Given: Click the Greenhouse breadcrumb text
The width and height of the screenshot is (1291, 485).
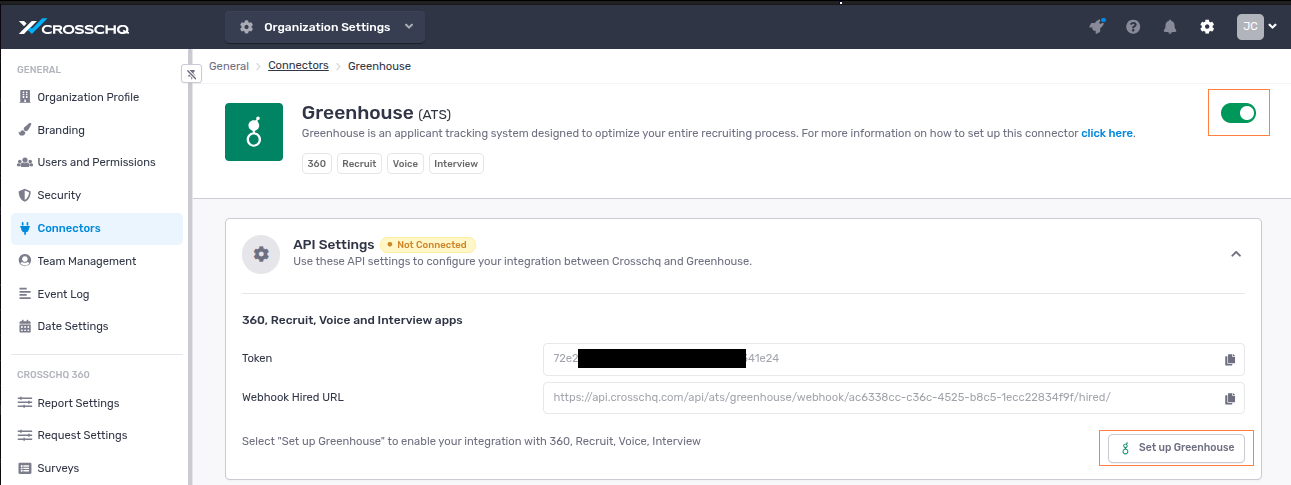Looking at the screenshot, I should tap(379, 66).
